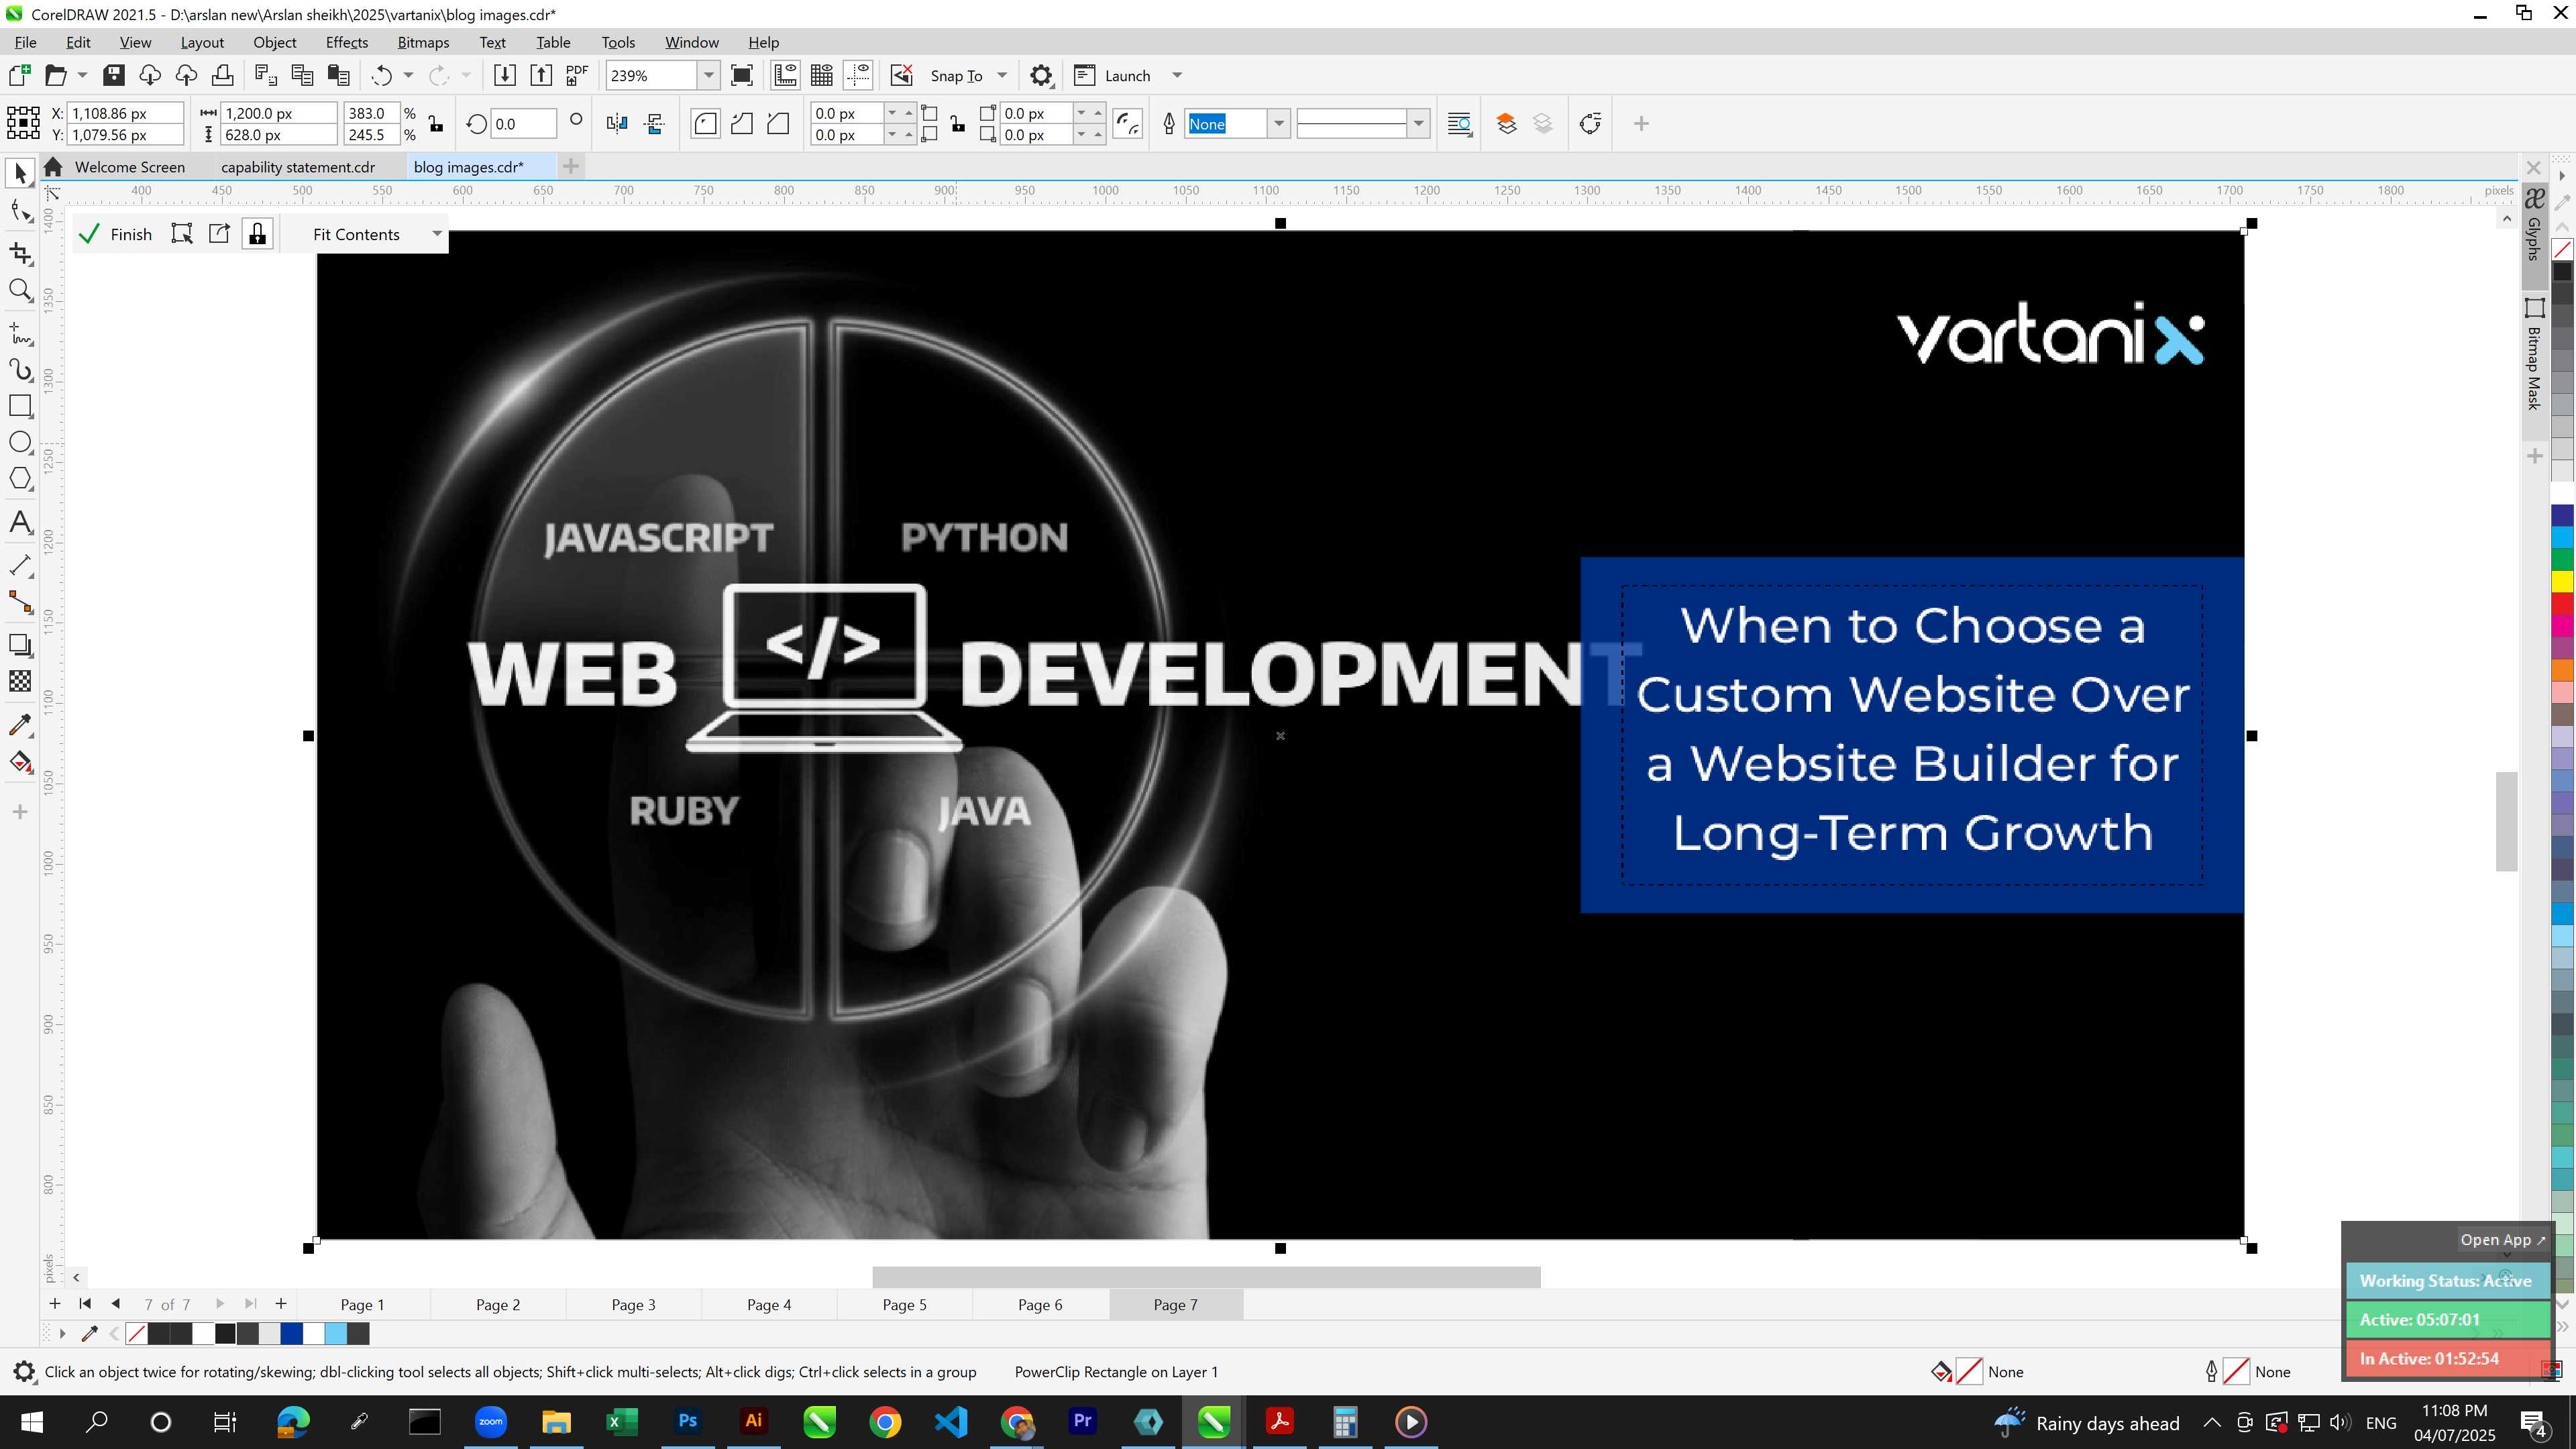2576x1449 pixels.
Task: Go to the previous page
Action: [x=115, y=1303]
